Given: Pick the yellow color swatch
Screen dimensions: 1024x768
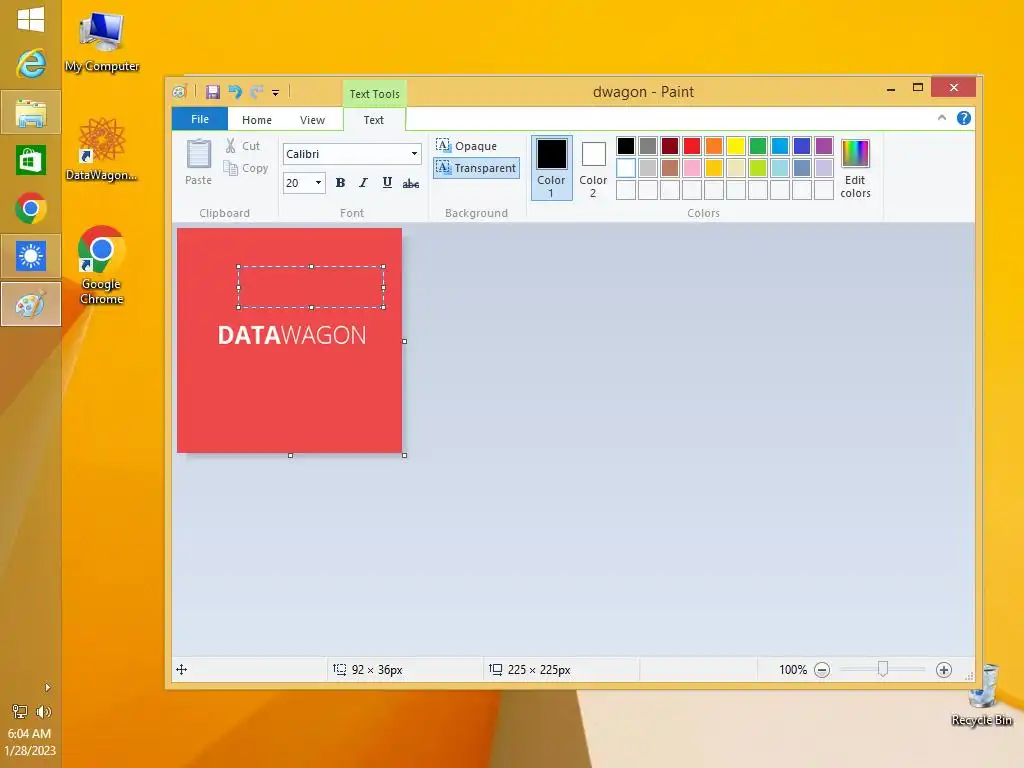Looking at the screenshot, I should pyautogui.click(x=735, y=146).
